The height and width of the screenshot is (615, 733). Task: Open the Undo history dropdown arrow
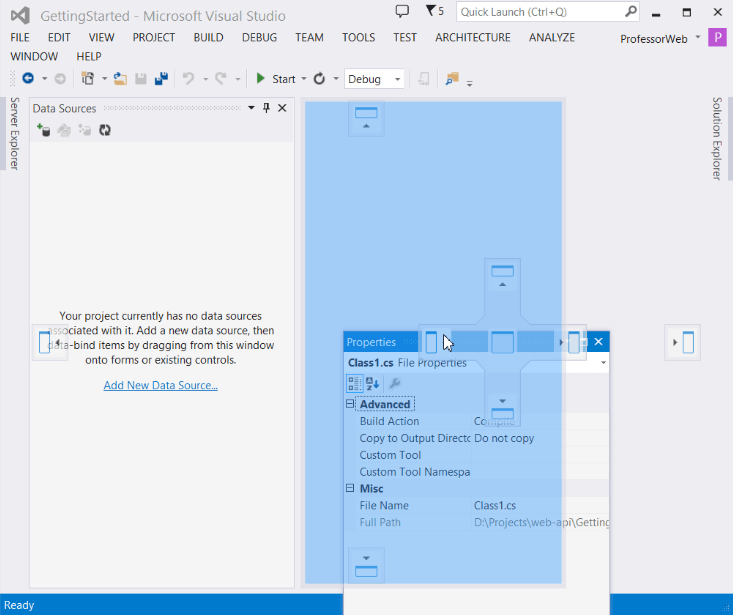[x=205, y=79]
